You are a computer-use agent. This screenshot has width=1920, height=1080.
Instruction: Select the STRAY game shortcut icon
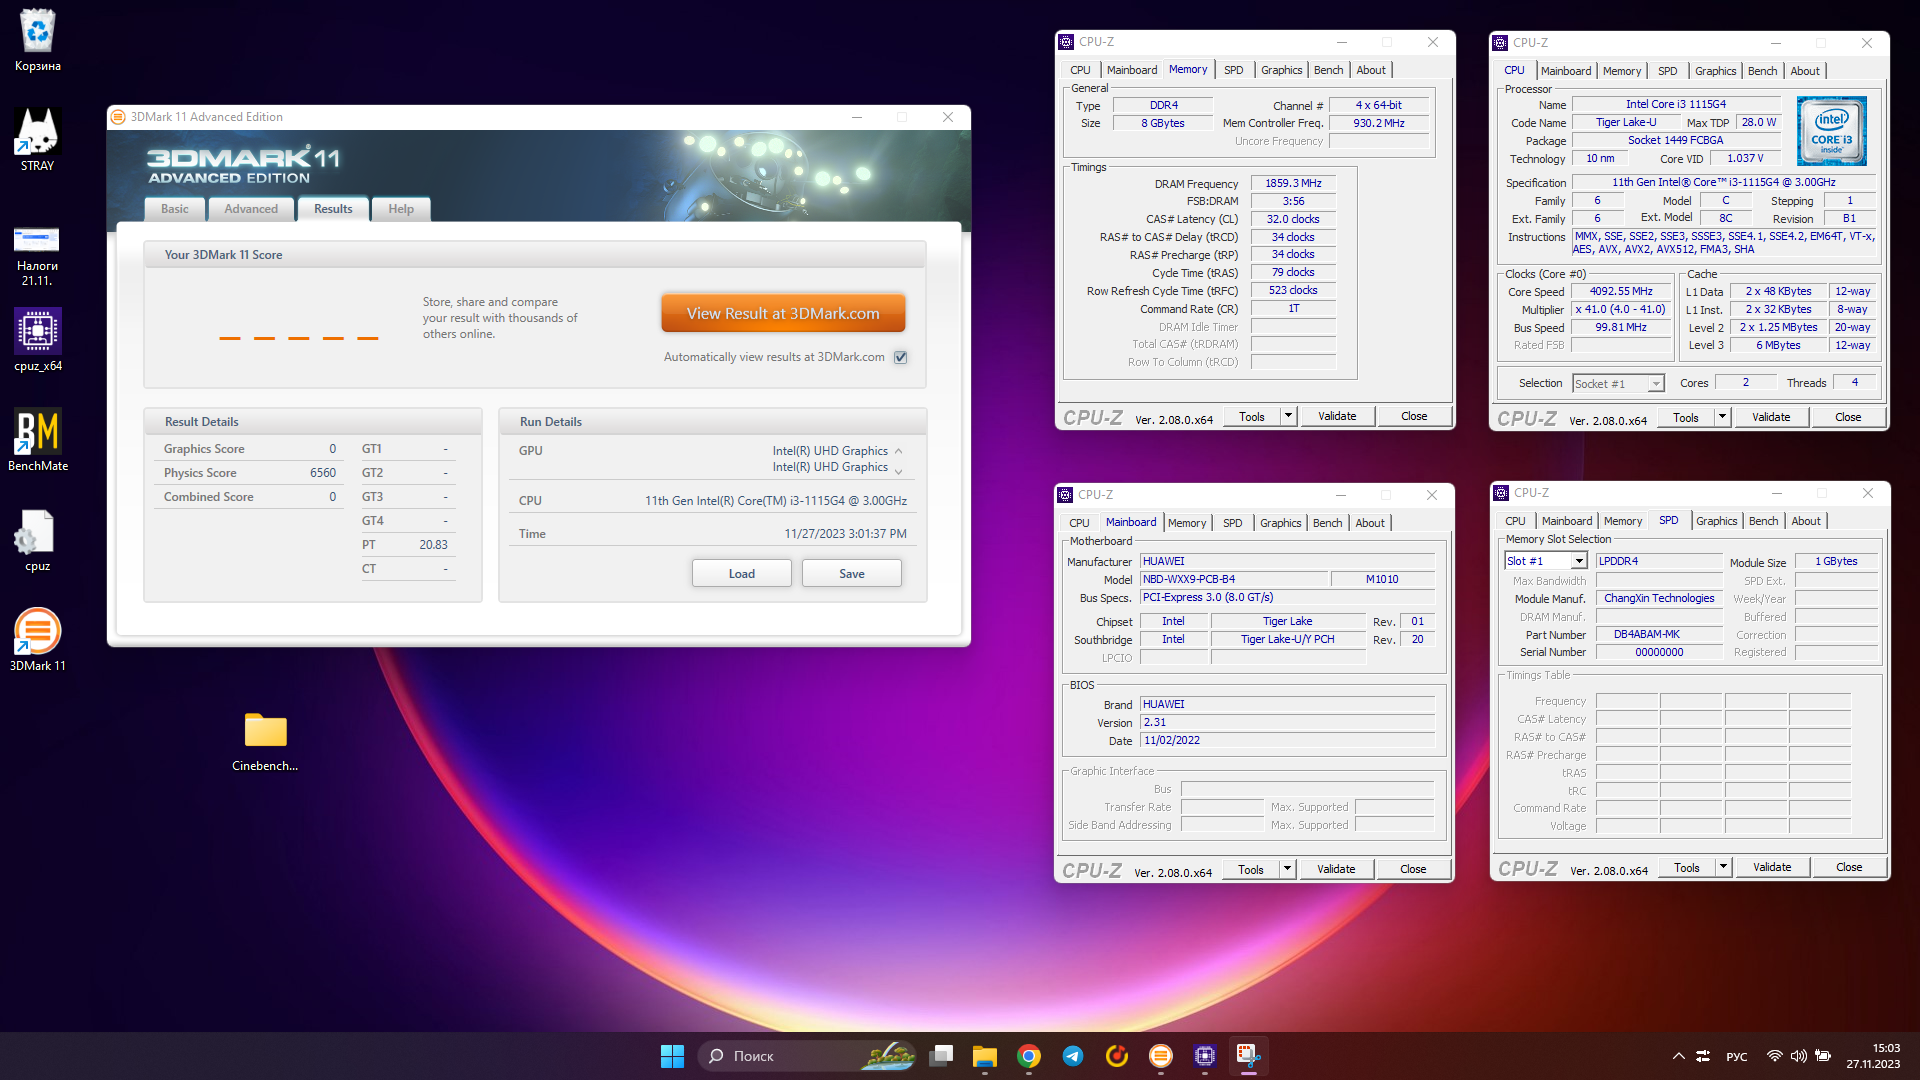tap(38, 141)
